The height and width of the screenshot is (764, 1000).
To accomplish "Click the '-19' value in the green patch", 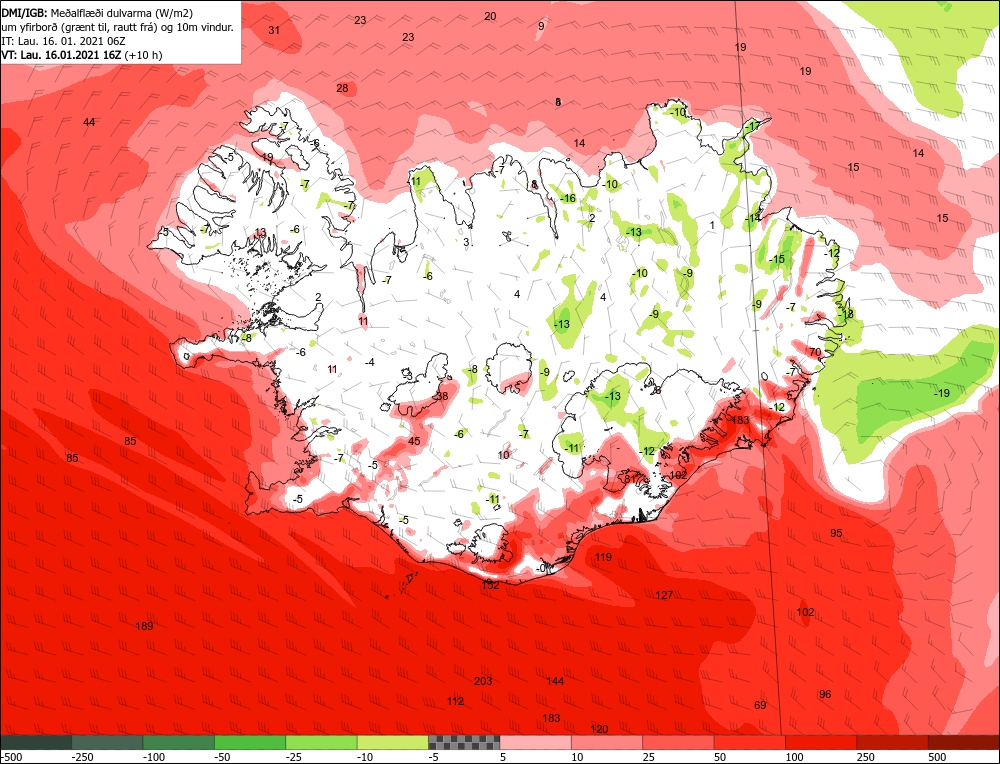I will [942, 393].
